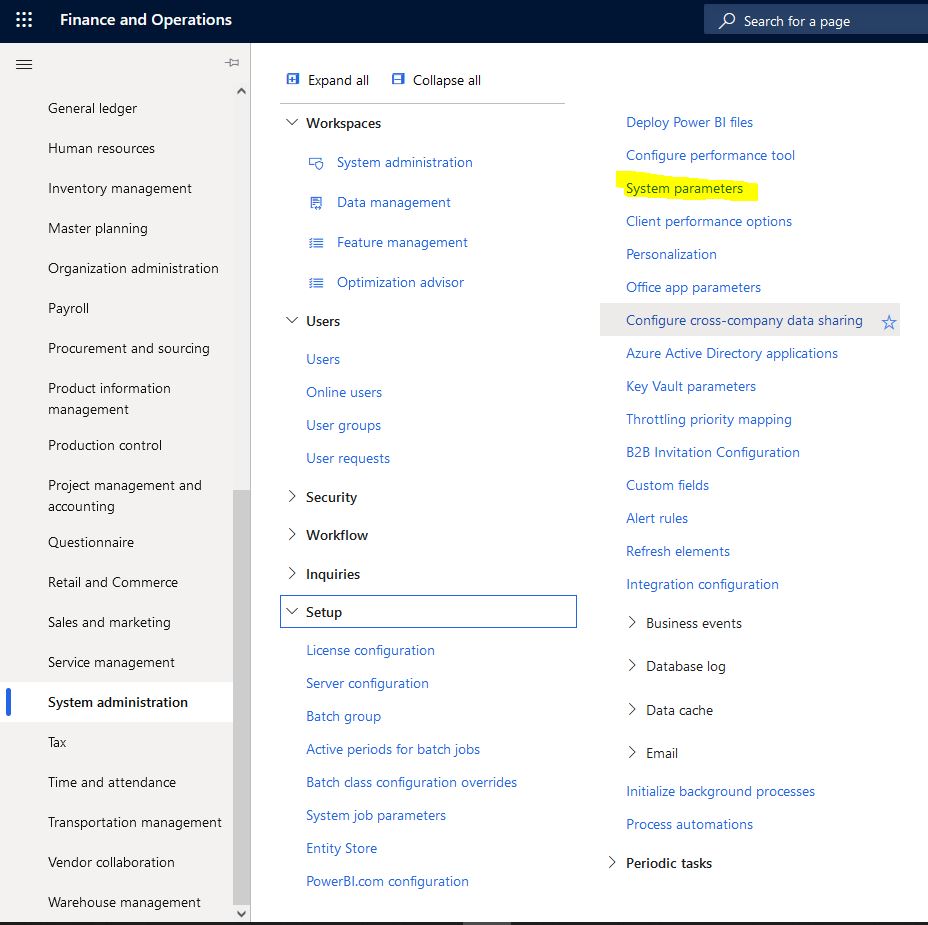Open the Personalization page
The image size is (928, 925).
[671, 254]
